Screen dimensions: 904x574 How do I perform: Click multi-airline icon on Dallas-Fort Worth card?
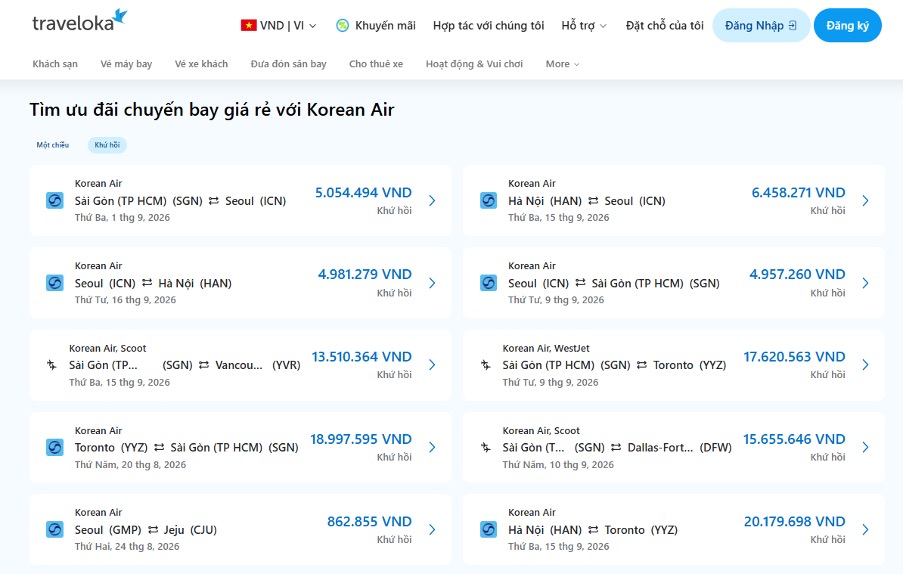[x=485, y=447]
